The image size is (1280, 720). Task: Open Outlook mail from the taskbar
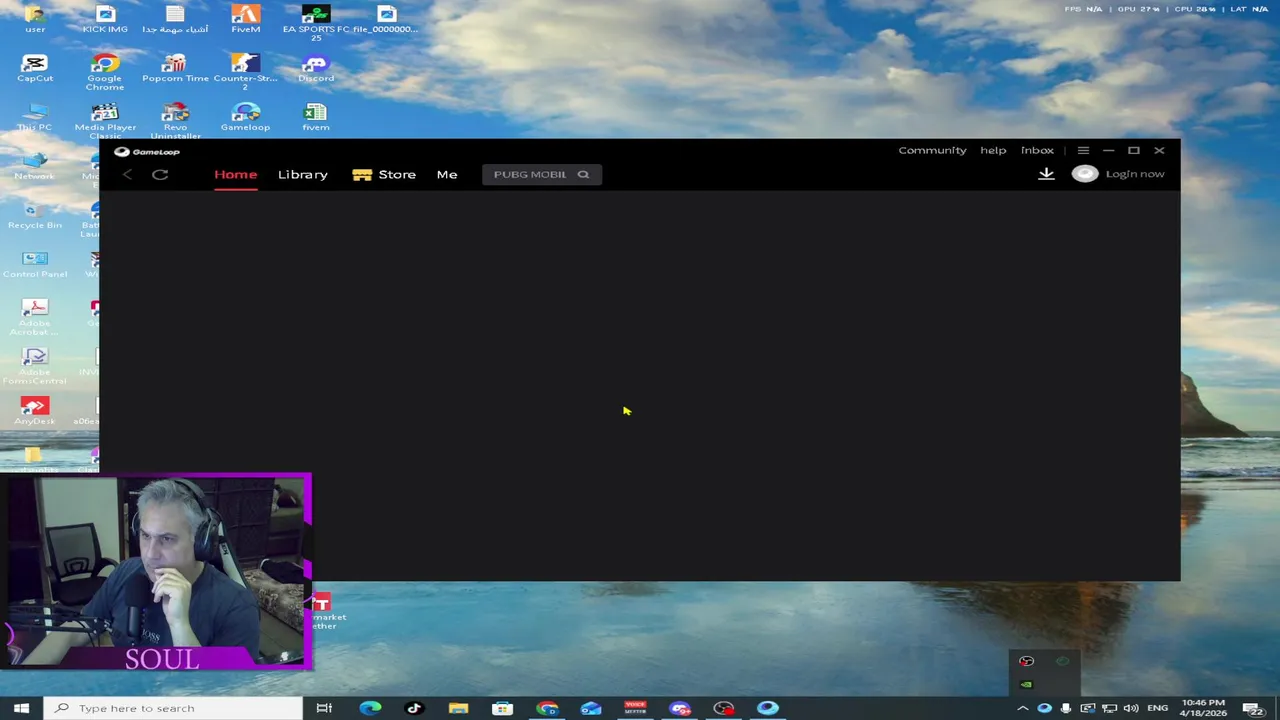(x=591, y=708)
